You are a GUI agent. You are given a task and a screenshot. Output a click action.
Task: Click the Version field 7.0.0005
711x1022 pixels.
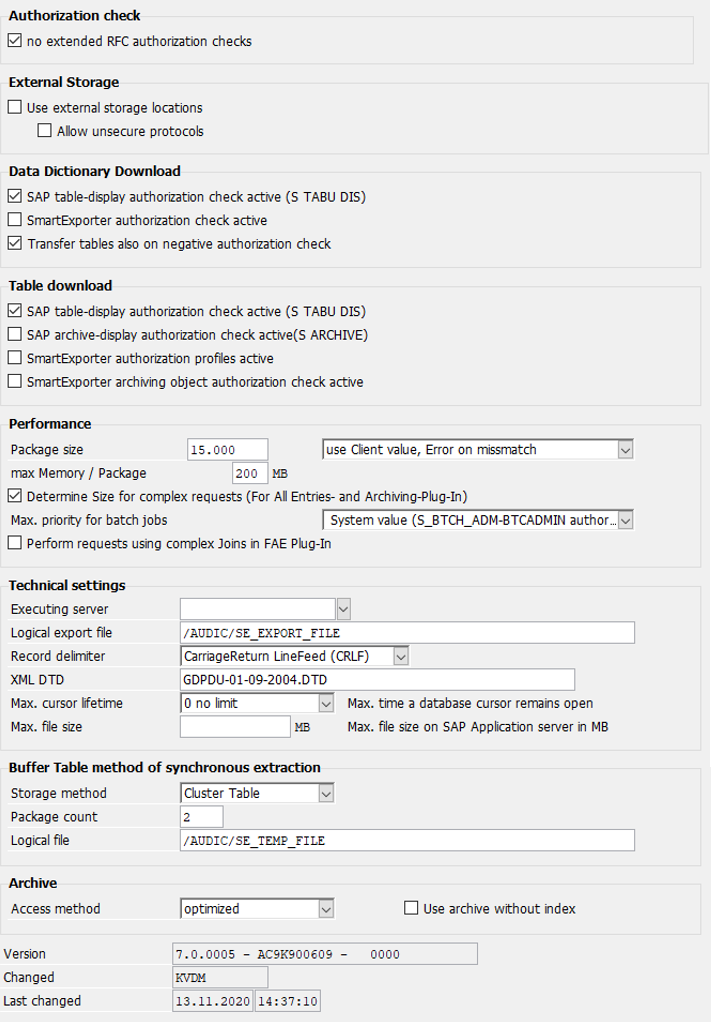[x=325, y=954]
